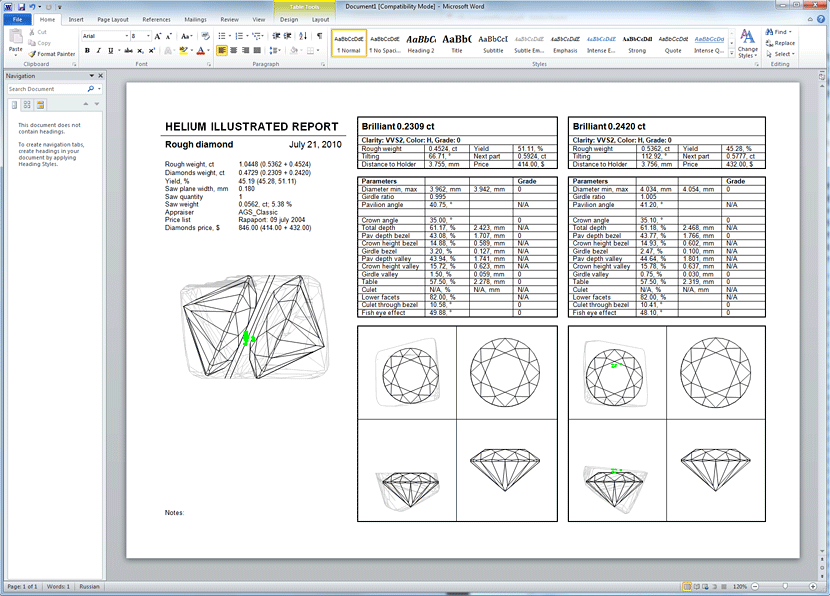Click the Replace button
The height and width of the screenshot is (596, 830).
tap(784, 43)
